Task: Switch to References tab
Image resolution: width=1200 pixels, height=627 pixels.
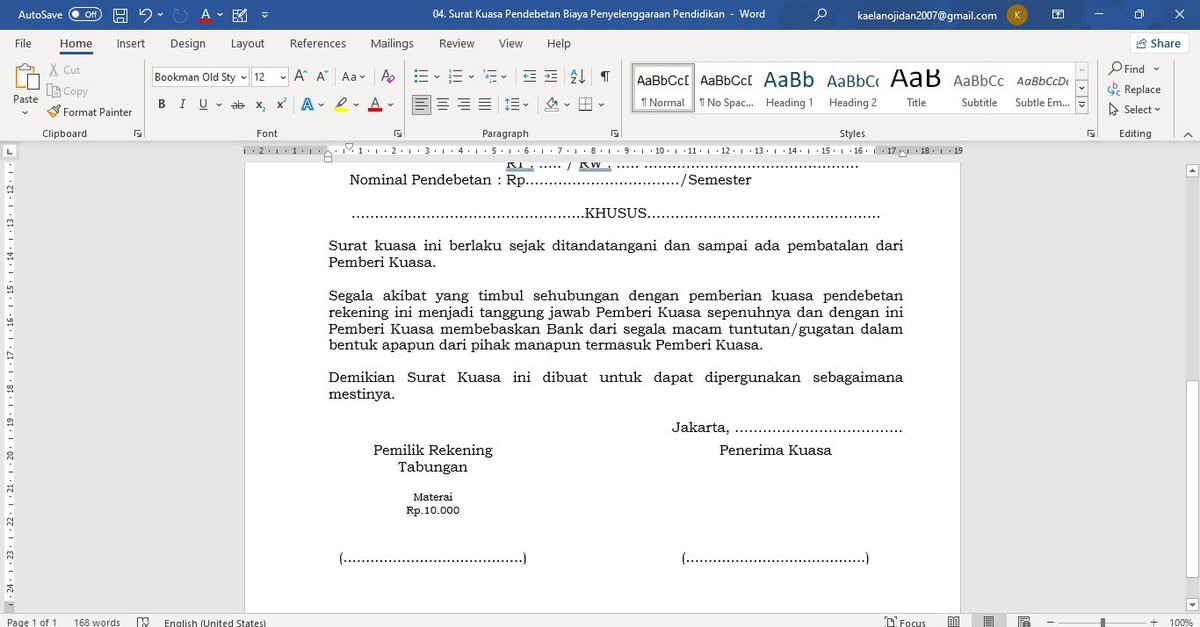Action: 318,43
